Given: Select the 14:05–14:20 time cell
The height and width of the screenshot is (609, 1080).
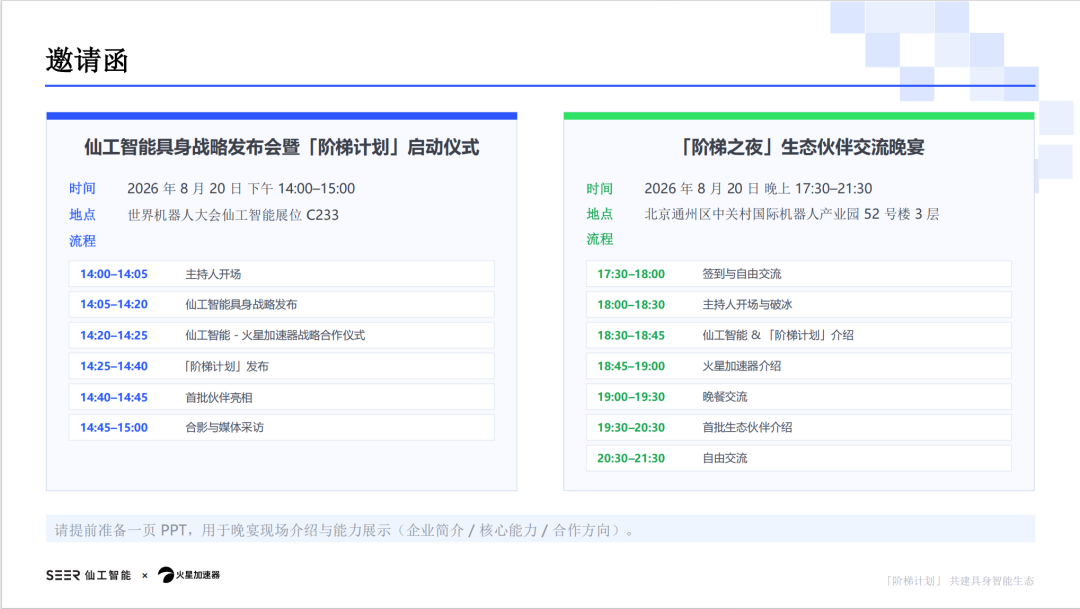Looking at the screenshot, I should pos(114,304).
